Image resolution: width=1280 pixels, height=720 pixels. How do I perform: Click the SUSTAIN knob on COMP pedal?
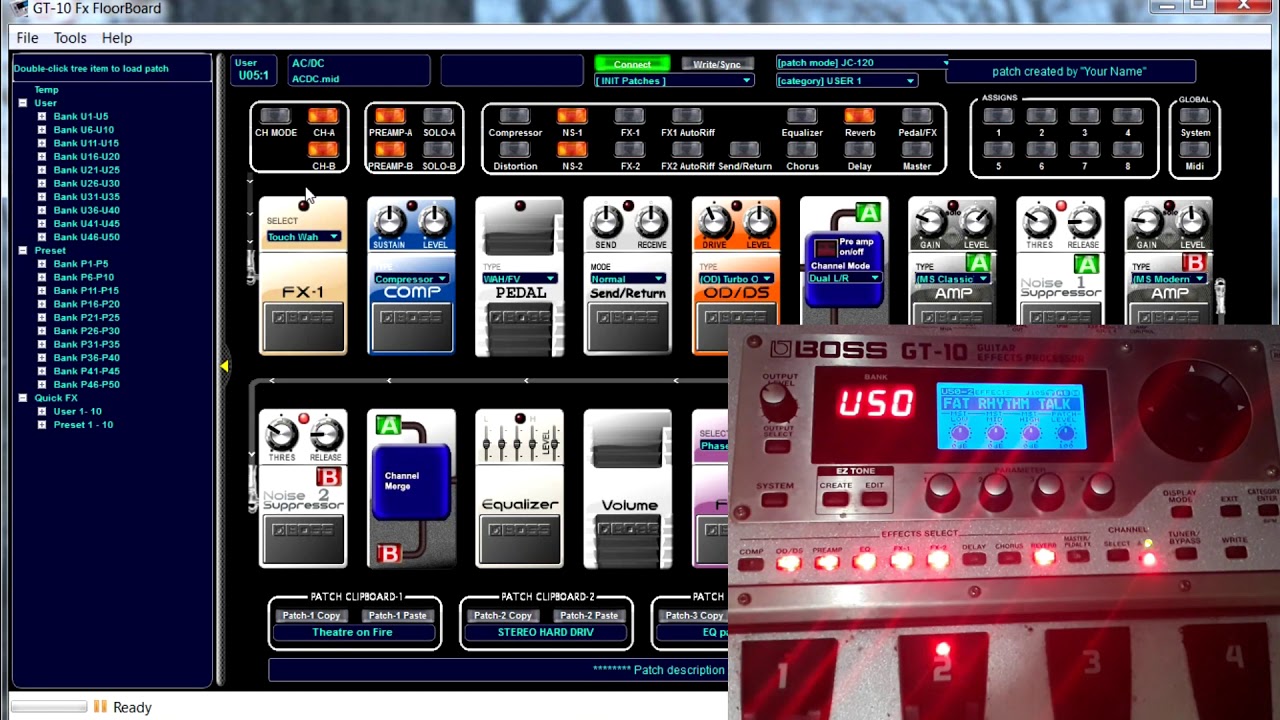[x=389, y=222]
